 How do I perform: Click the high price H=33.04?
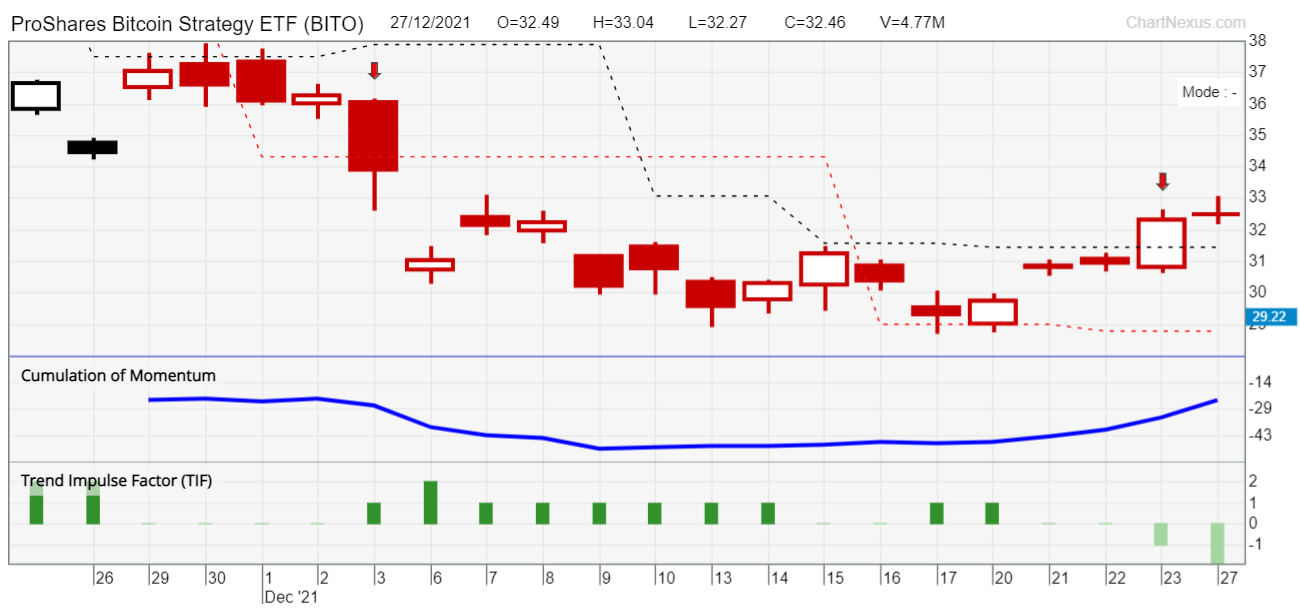(622, 23)
